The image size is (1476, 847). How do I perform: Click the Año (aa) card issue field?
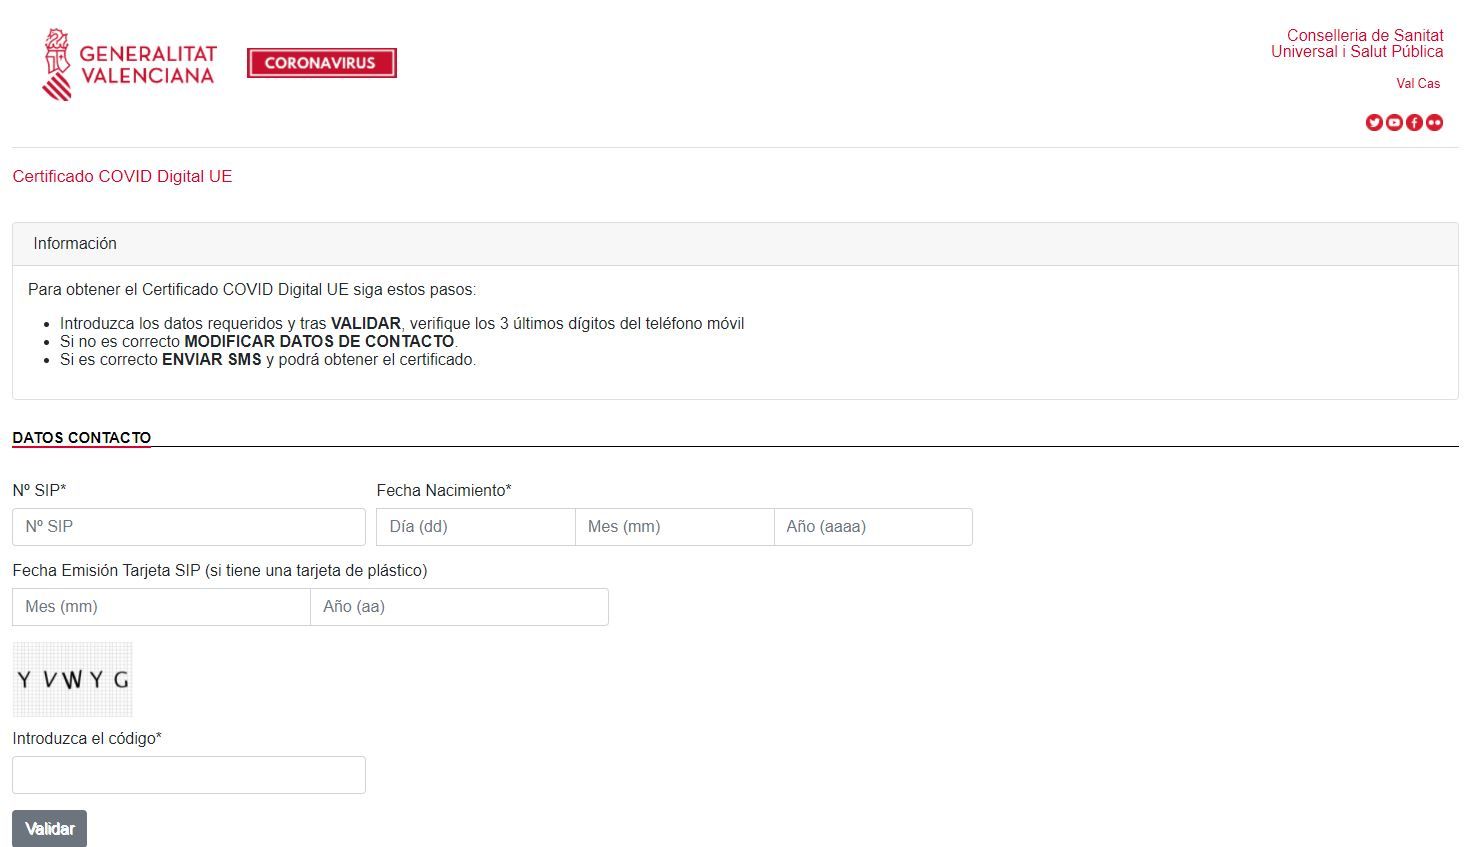[x=459, y=607]
